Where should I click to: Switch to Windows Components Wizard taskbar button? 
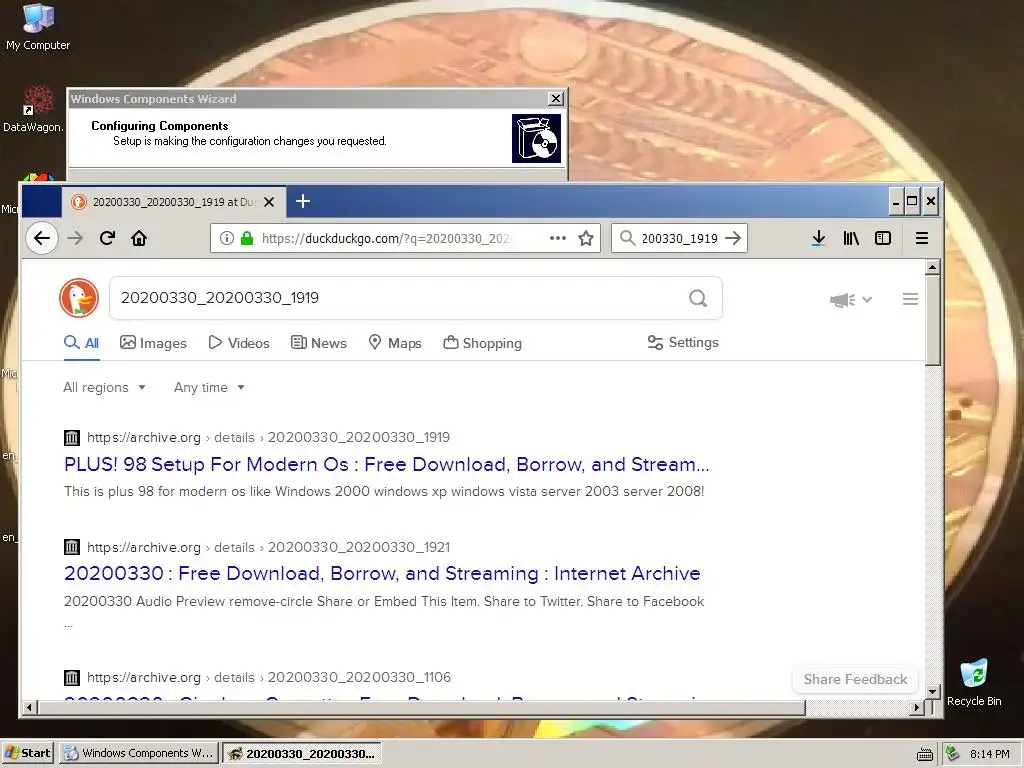(x=138, y=753)
